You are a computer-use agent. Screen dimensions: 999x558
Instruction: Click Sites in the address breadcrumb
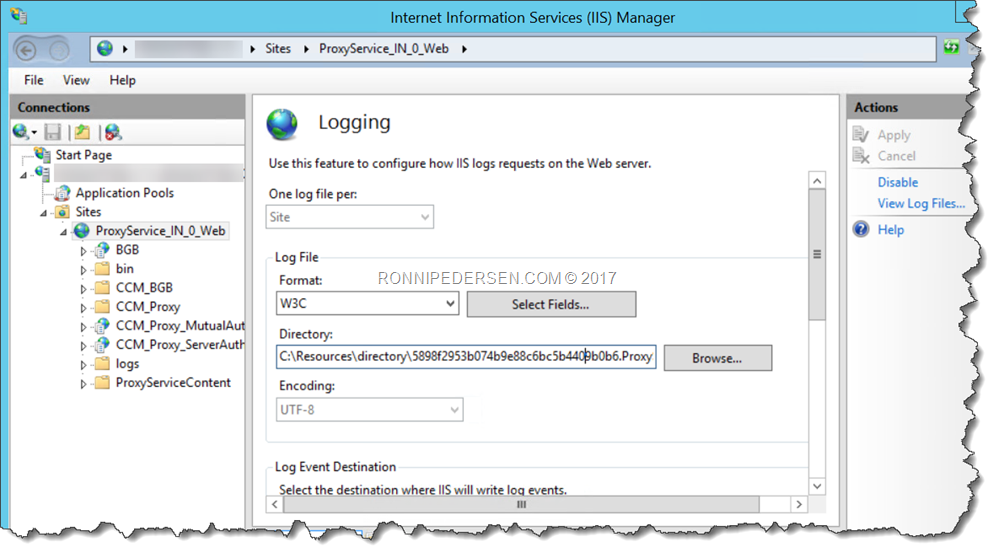point(278,48)
